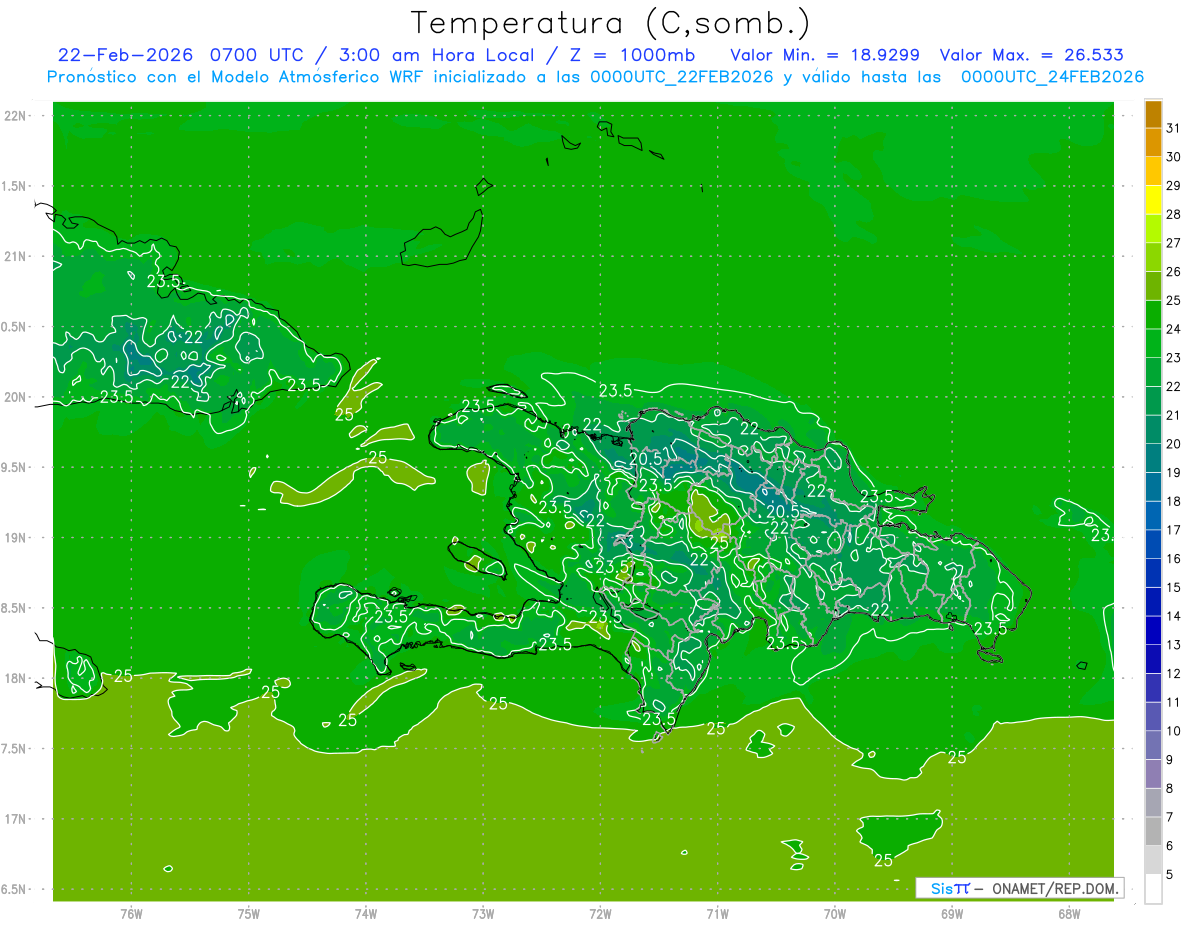Click the purple swatch between 9 and 10
This screenshot has width=1200, height=927.
pyautogui.click(x=1153, y=745)
